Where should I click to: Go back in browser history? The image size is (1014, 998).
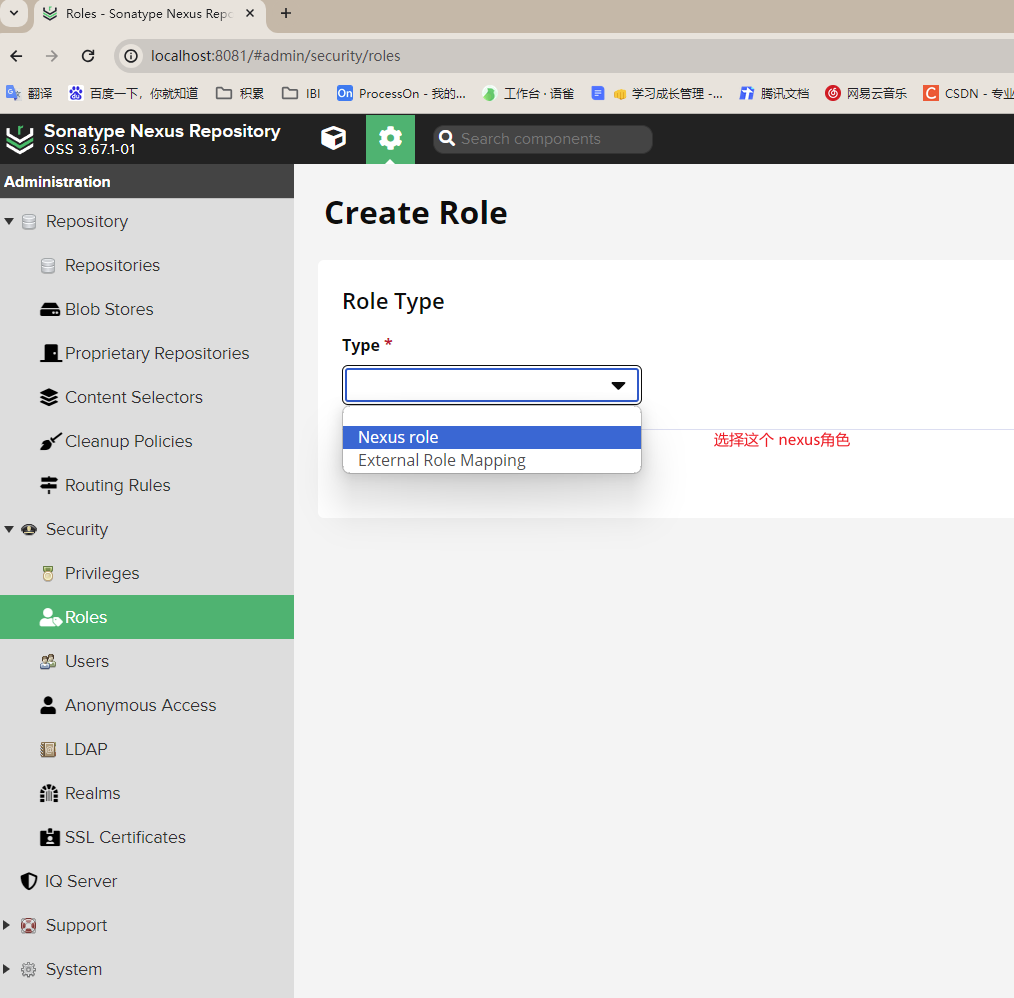pyautogui.click(x=16, y=56)
